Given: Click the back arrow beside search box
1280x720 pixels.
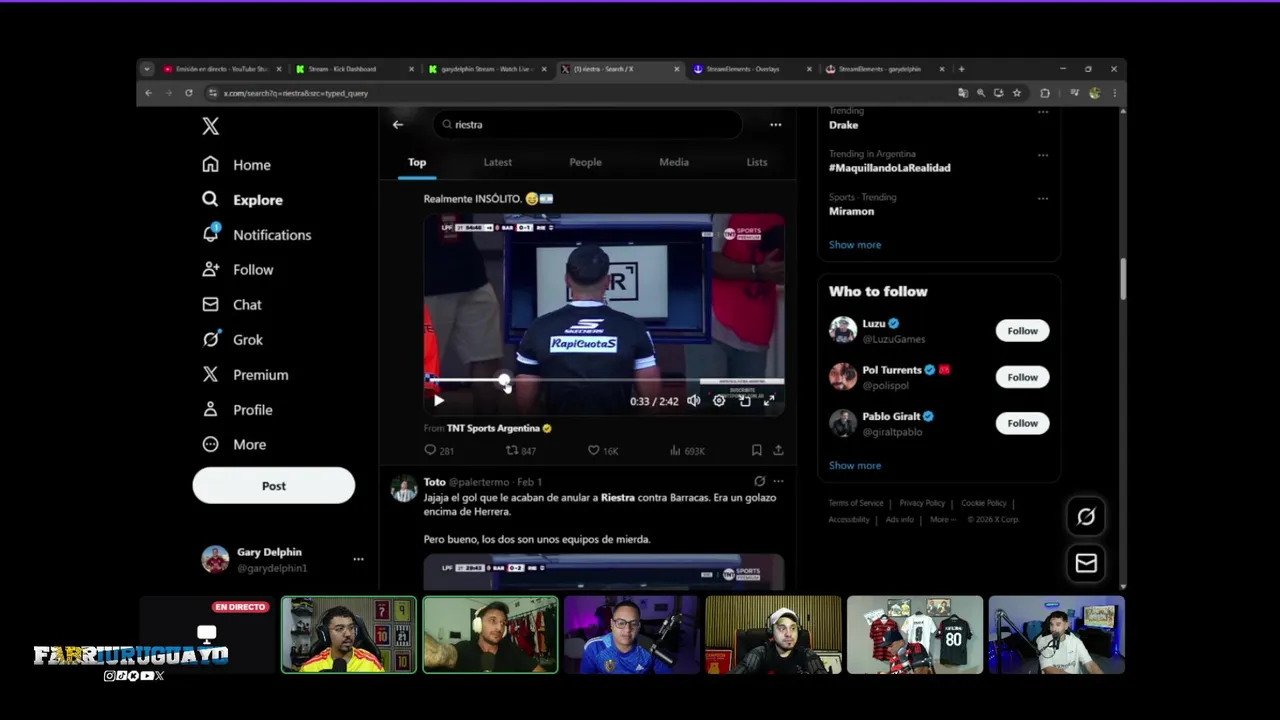Looking at the screenshot, I should click(x=398, y=125).
